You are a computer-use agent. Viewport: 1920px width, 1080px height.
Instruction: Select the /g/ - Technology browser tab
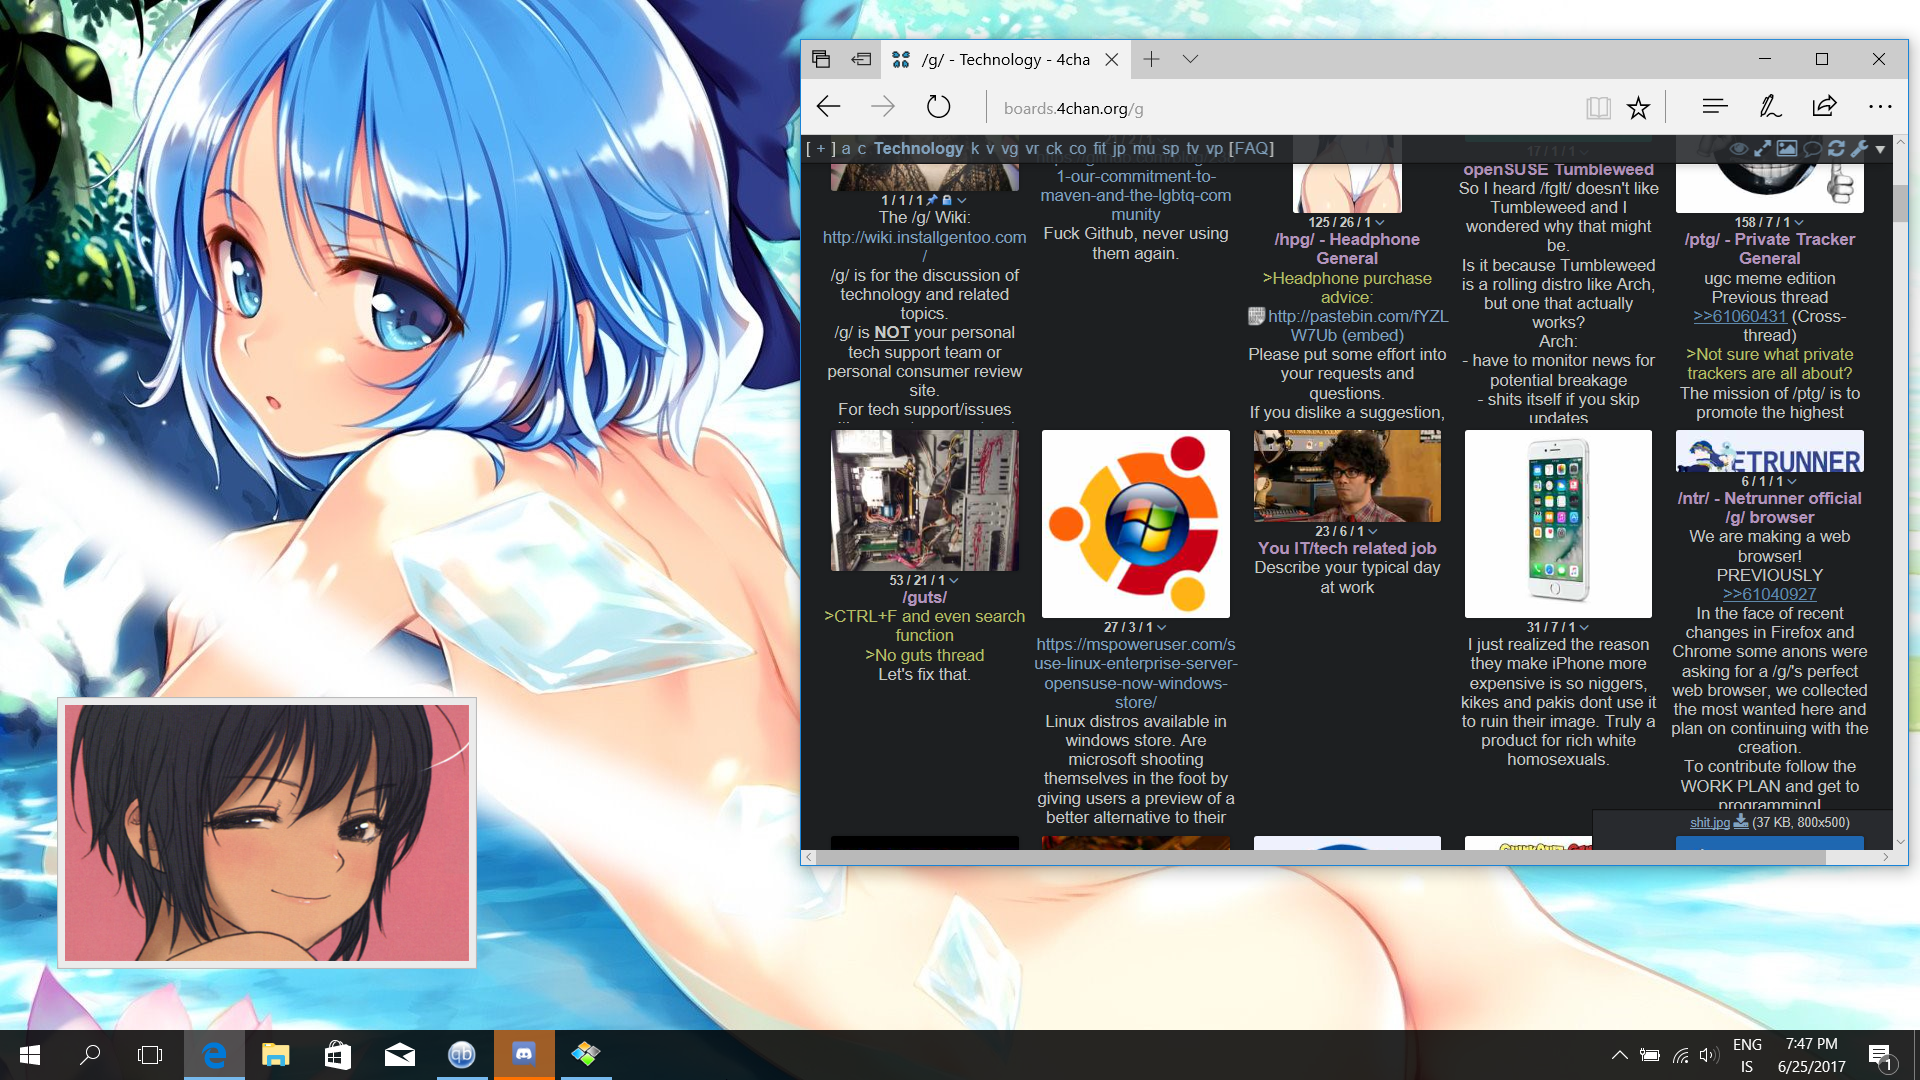[x=1003, y=60]
